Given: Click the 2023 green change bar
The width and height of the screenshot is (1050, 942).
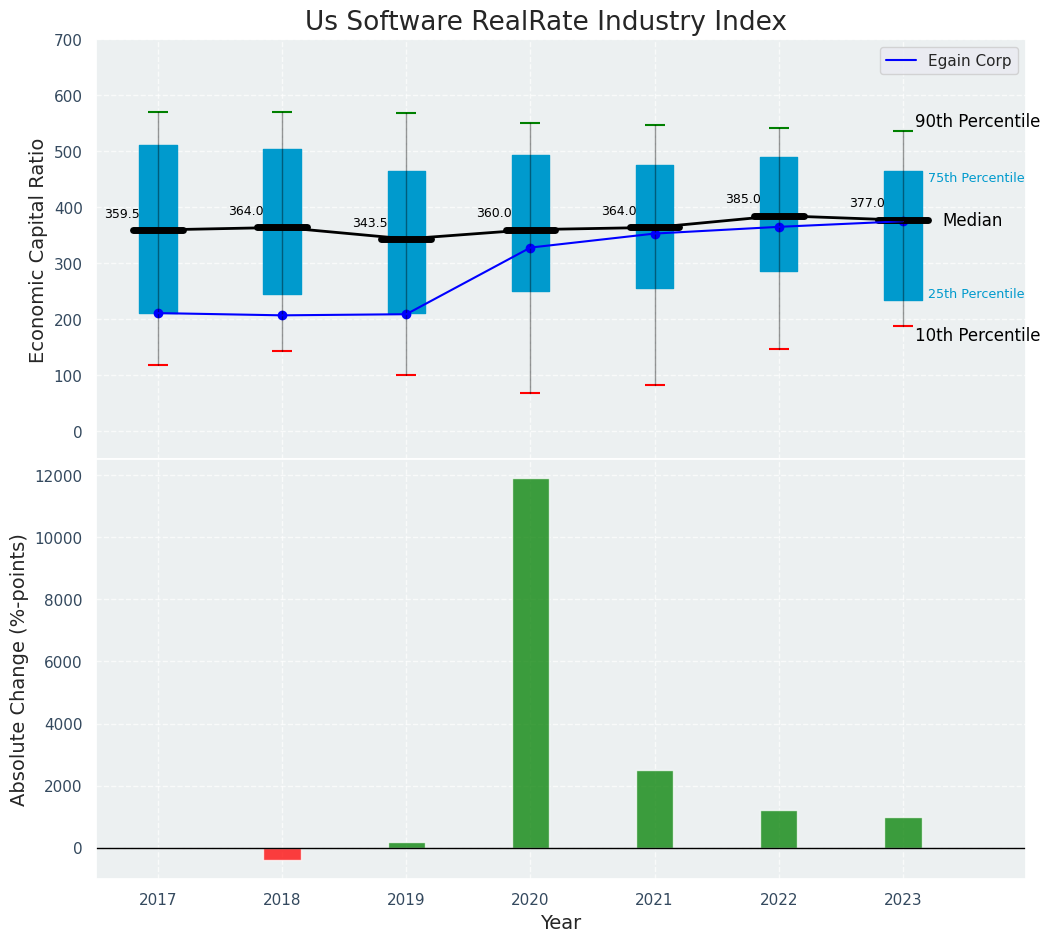Looking at the screenshot, I should tap(903, 833).
